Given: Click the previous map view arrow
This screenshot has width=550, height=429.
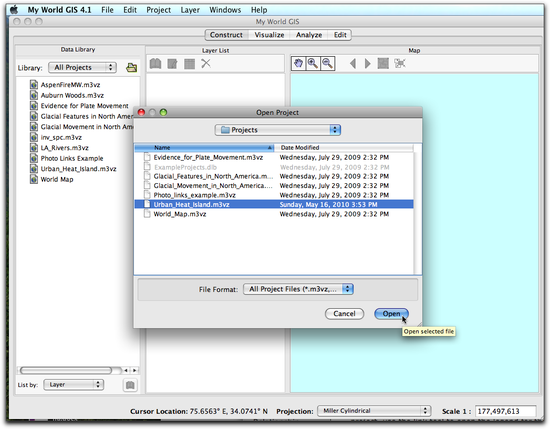Looking at the screenshot, I should [x=353, y=63].
